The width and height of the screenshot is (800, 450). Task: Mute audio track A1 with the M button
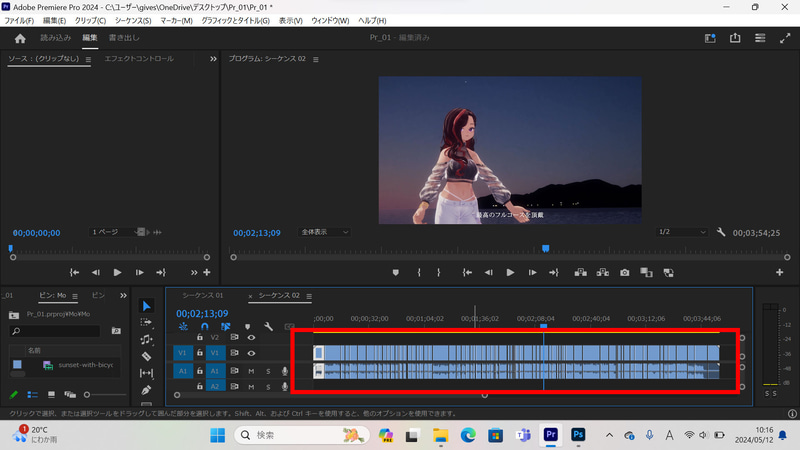[x=251, y=371]
